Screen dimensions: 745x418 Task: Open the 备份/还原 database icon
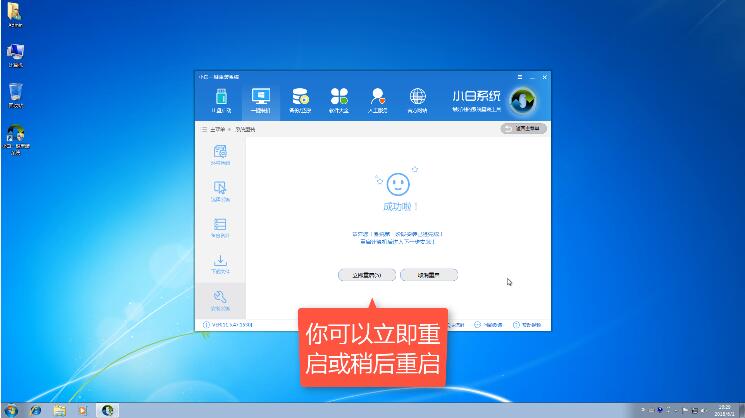(x=300, y=100)
